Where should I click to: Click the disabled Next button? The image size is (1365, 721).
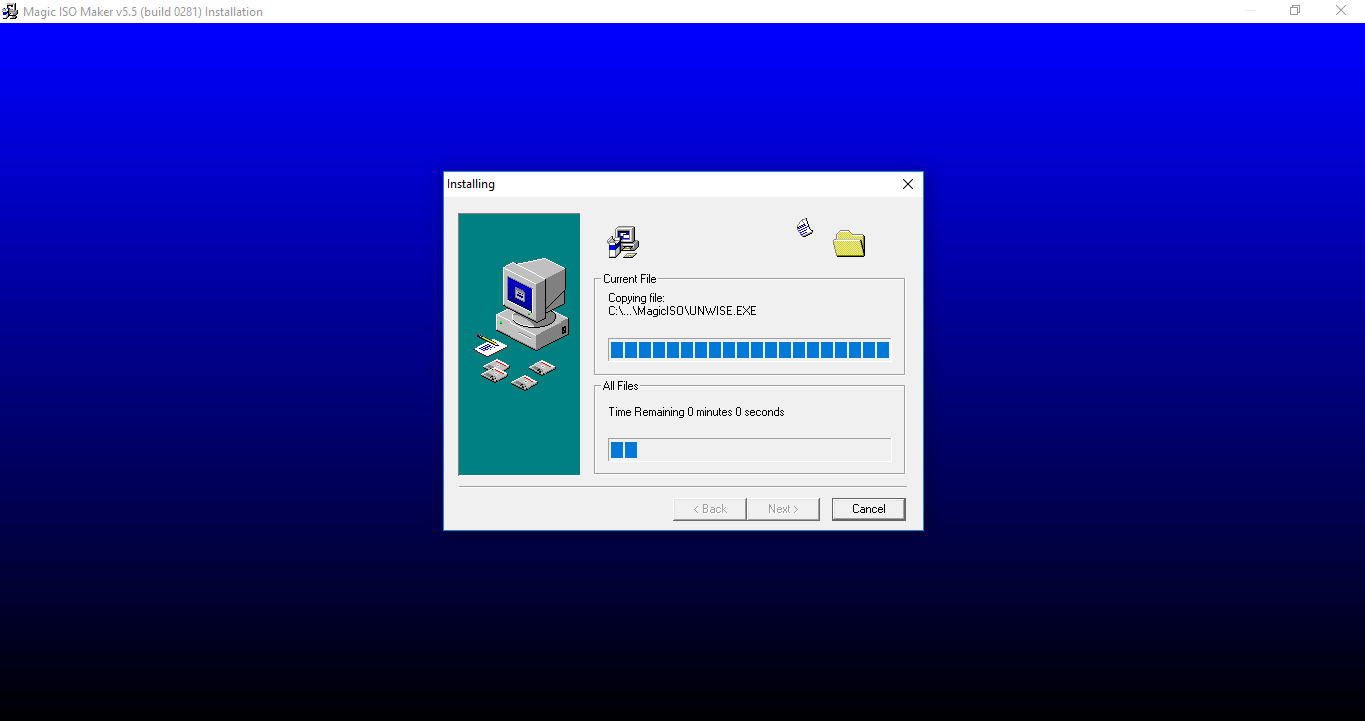tap(783, 509)
